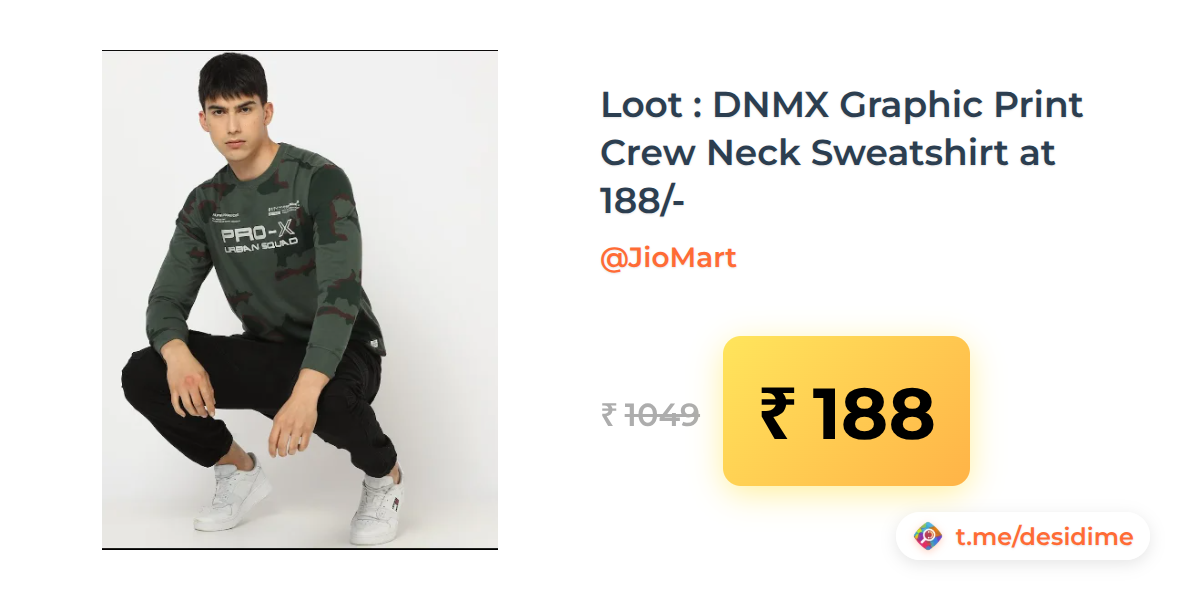The height and width of the screenshot is (600, 1200).
Task: Click the grey rupee symbol beside 1049
Action: pos(609,414)
